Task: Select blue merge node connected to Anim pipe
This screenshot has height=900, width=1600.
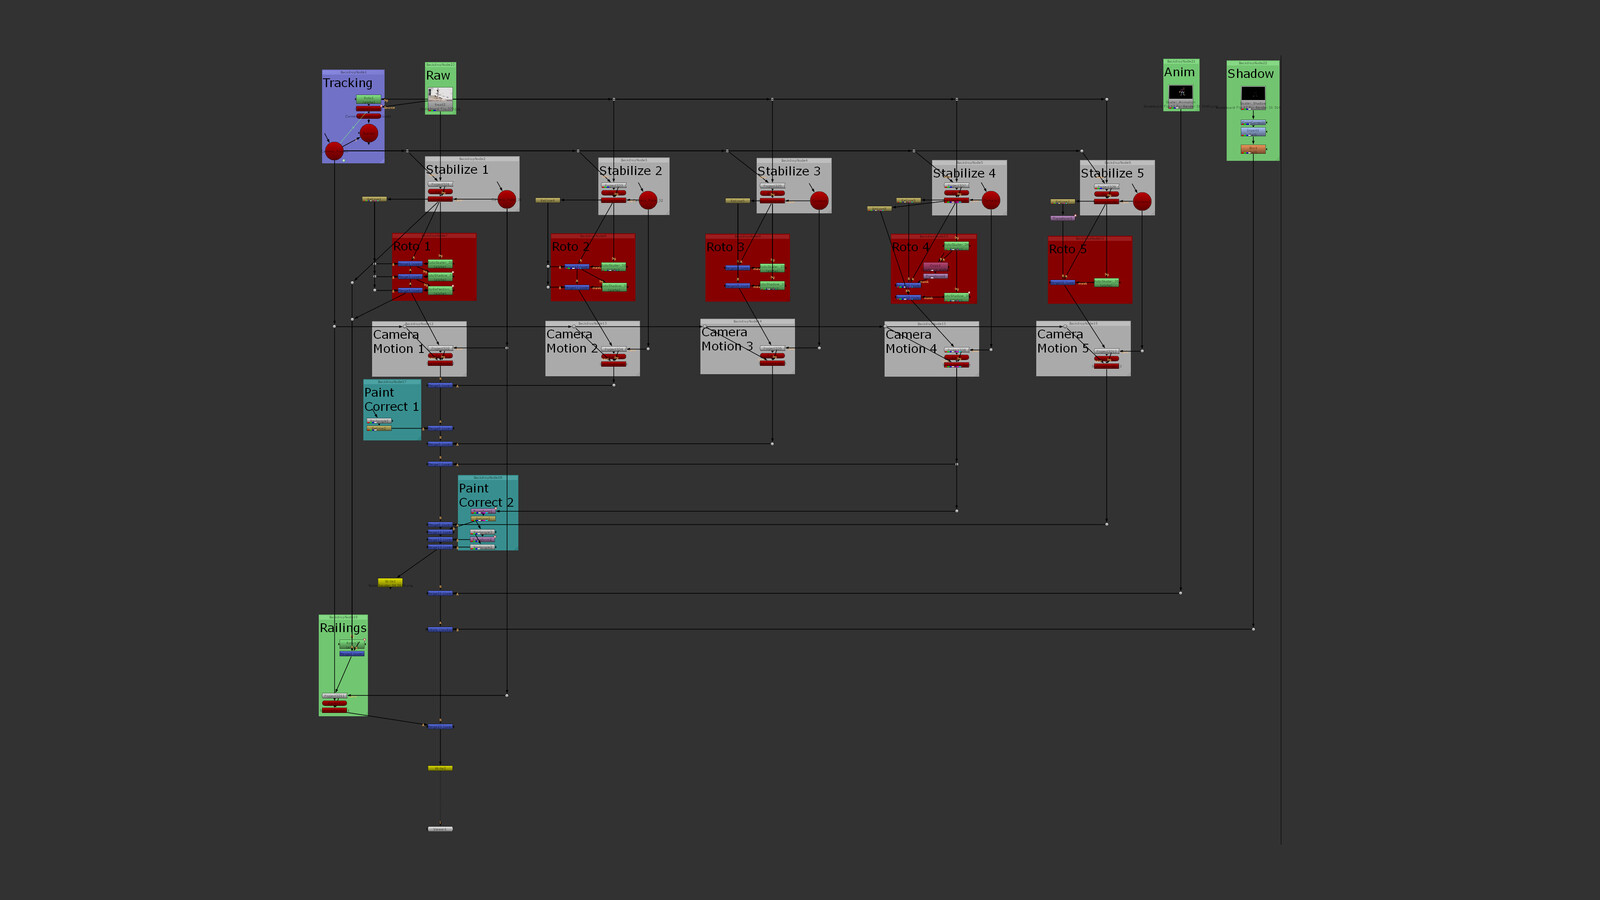Action: (x=440, y=593)
